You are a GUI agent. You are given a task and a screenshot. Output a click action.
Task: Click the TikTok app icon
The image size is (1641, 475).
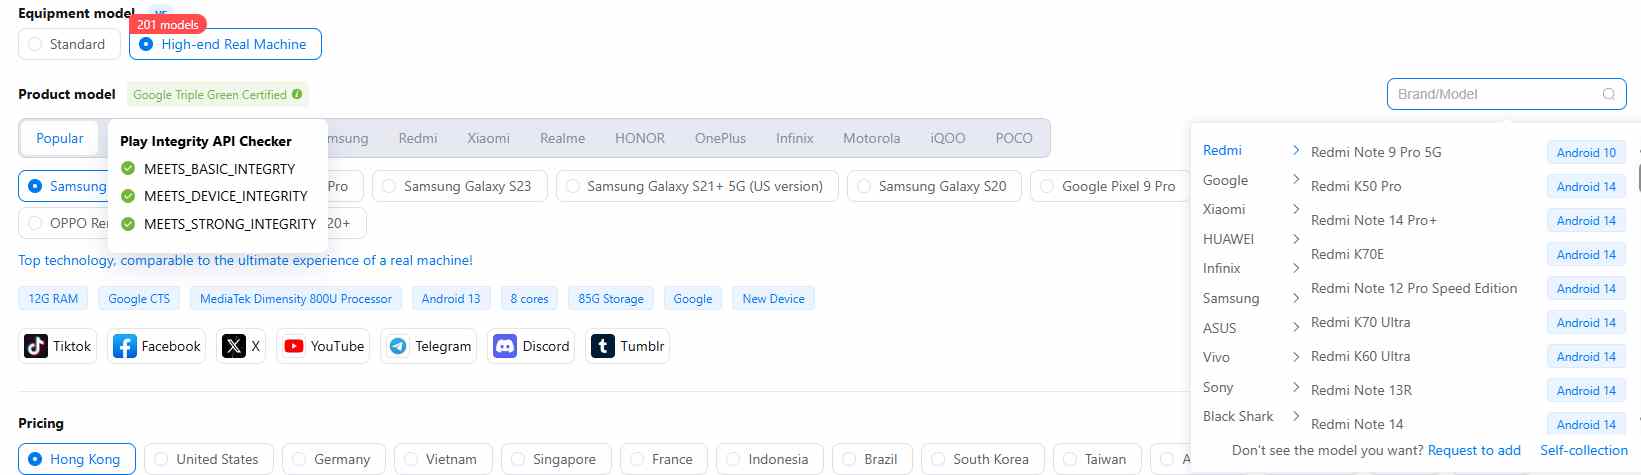[36, 346]
